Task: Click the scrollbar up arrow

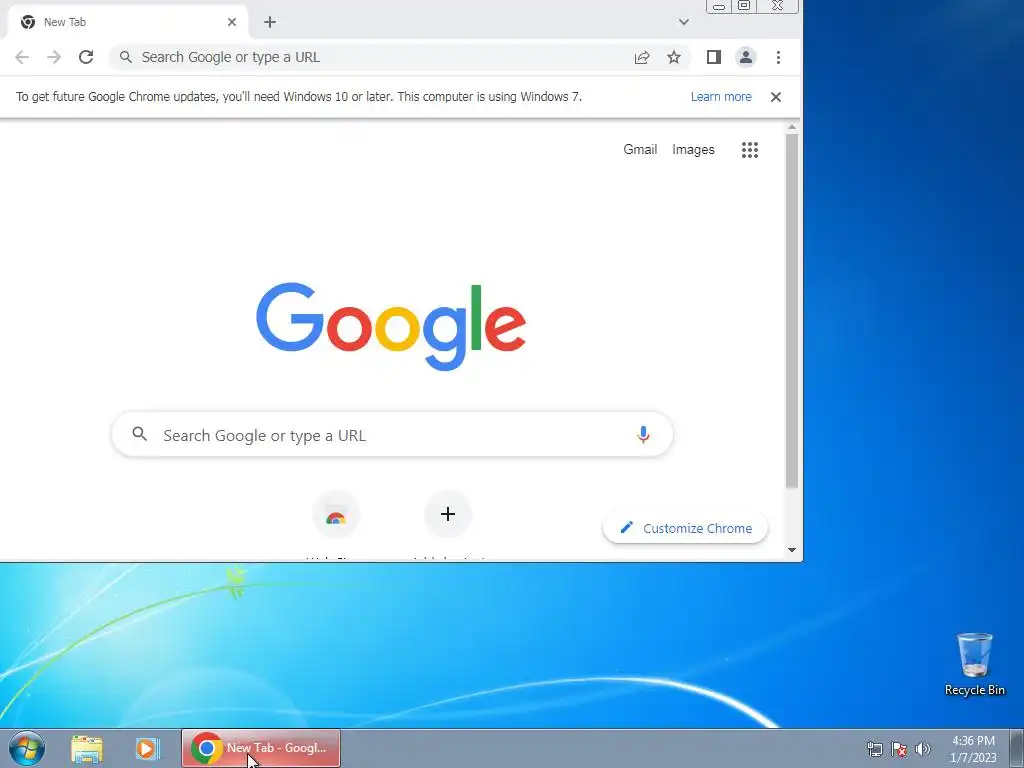Action: point(792,127)
